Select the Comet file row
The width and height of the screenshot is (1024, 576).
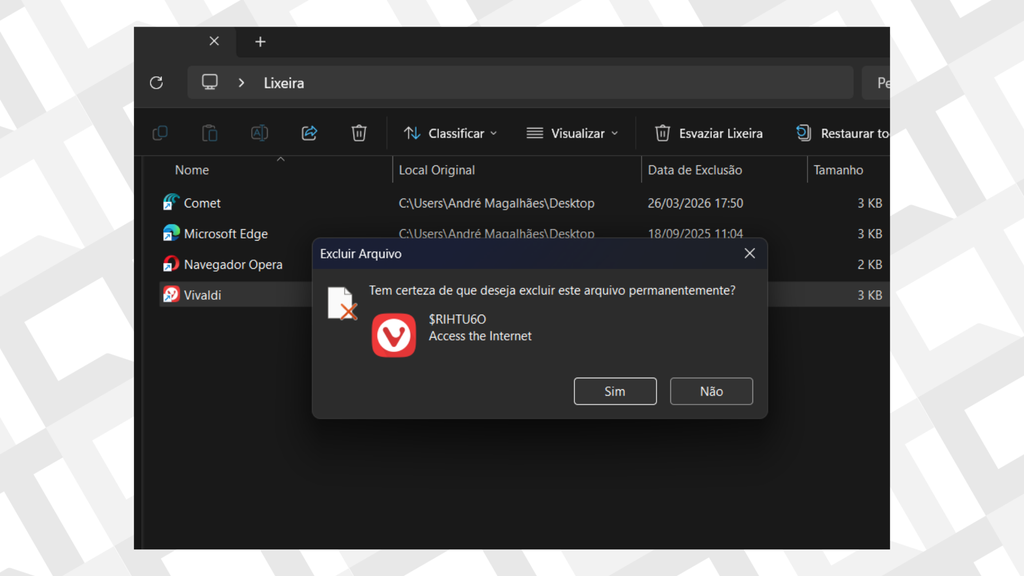pos(524,203)
